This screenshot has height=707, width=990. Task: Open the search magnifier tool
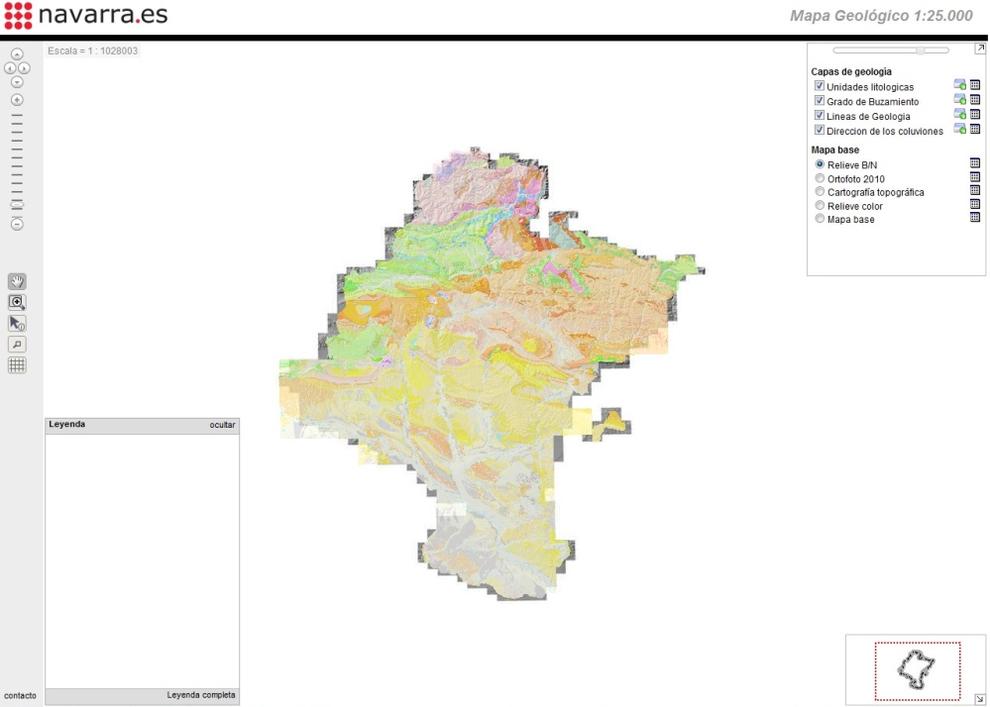click(15, 343)
